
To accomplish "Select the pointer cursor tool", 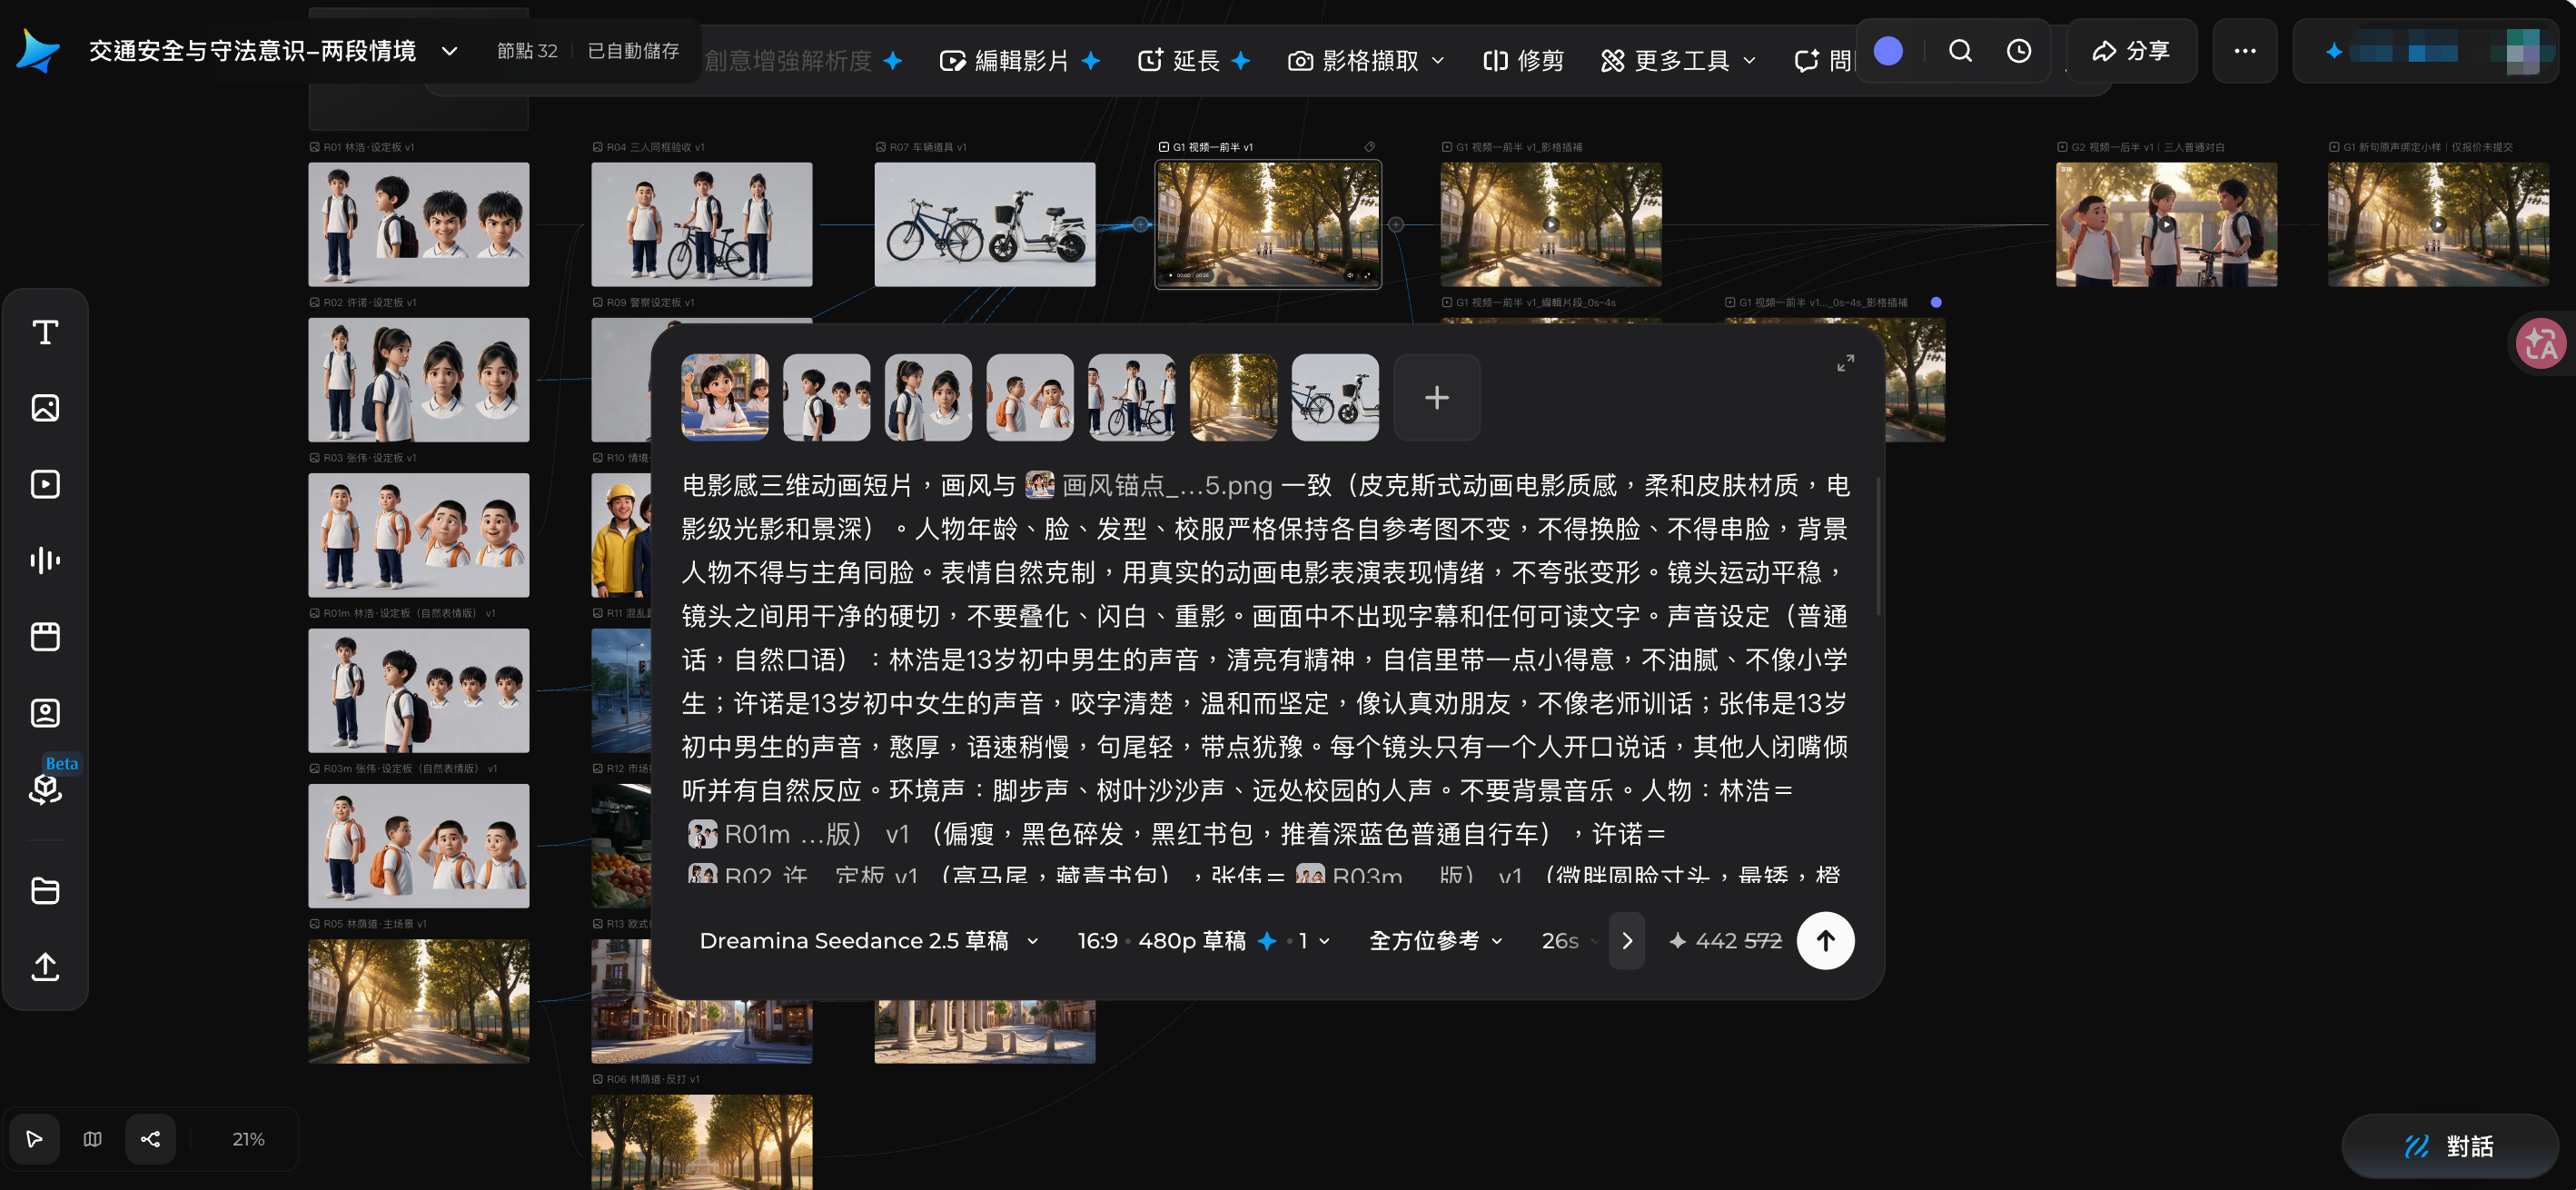I will click(34, 1139).
